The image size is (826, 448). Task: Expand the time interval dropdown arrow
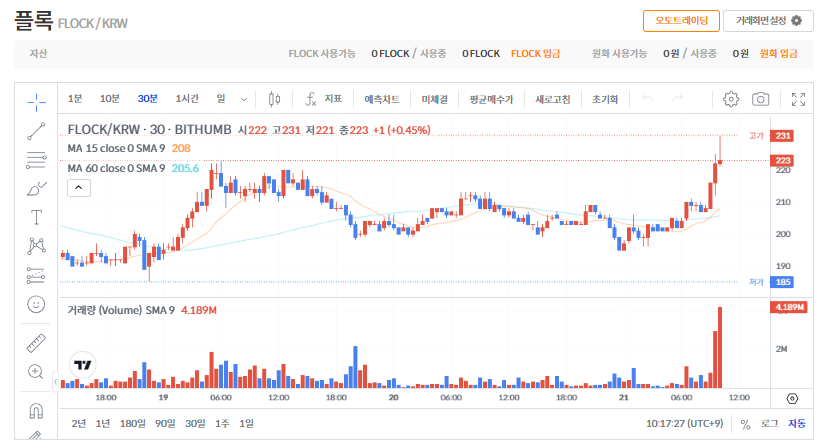(243, 99)
